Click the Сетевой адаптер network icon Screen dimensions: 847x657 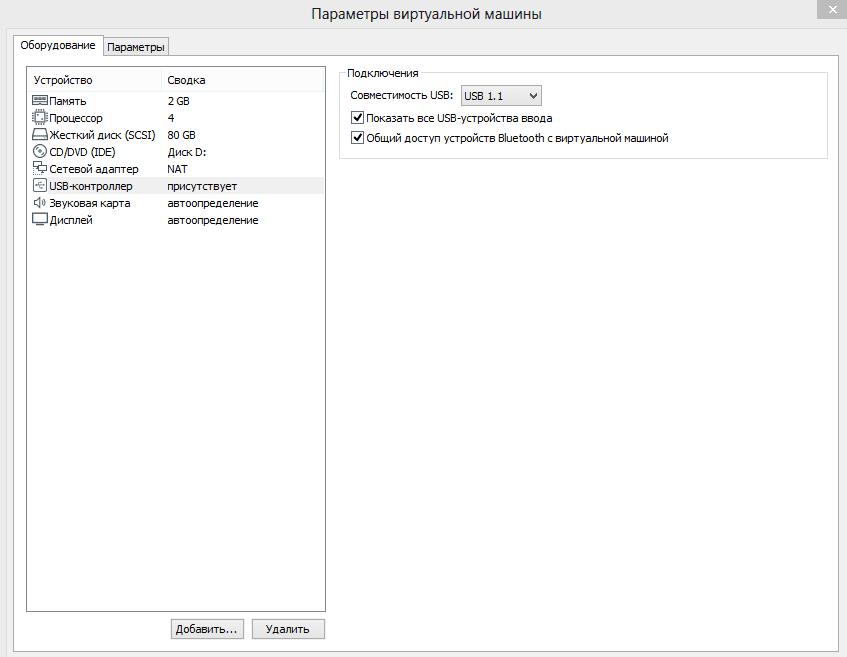tap(40, 169)
